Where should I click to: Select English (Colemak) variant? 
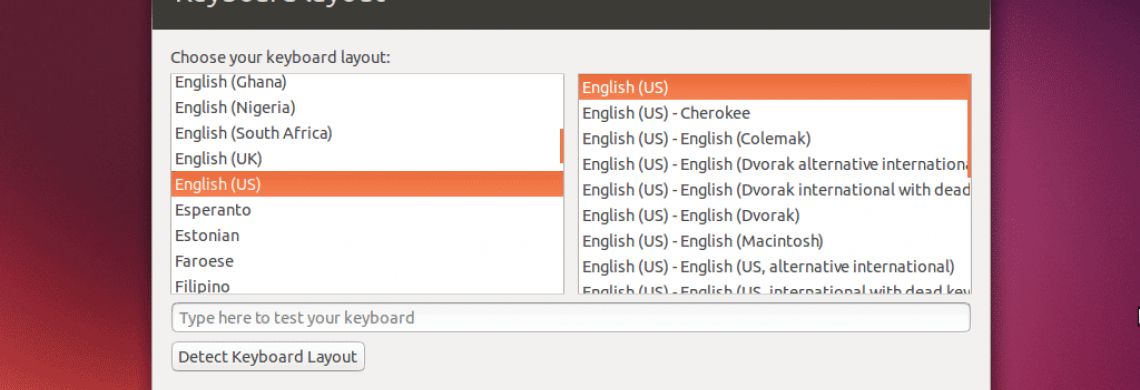[x=774, y=138]
